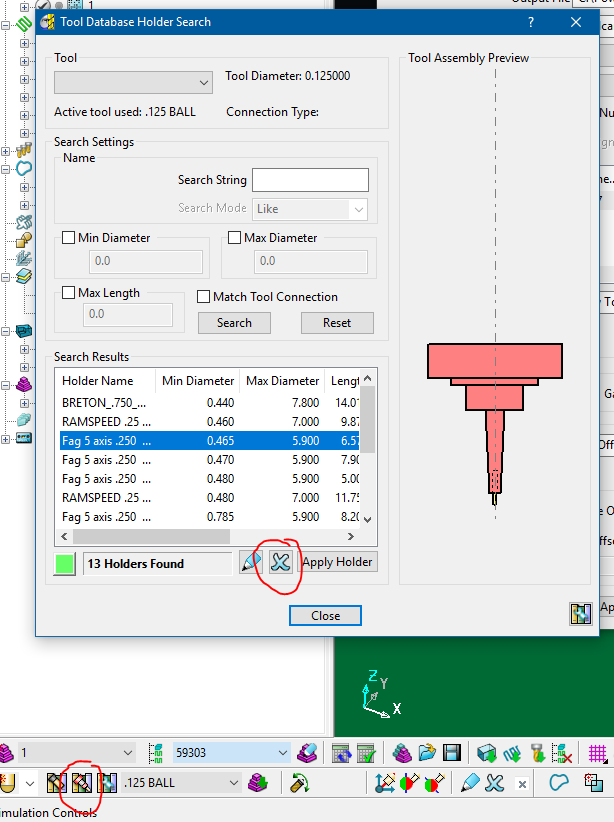
Task: Select the Patterns node icon in tree
Action: (24, 223)
